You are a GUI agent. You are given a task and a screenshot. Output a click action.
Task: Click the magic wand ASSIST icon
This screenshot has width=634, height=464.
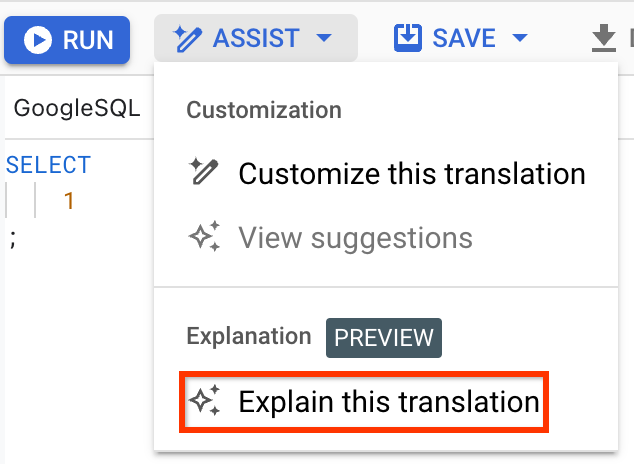[x=187, y=39]
